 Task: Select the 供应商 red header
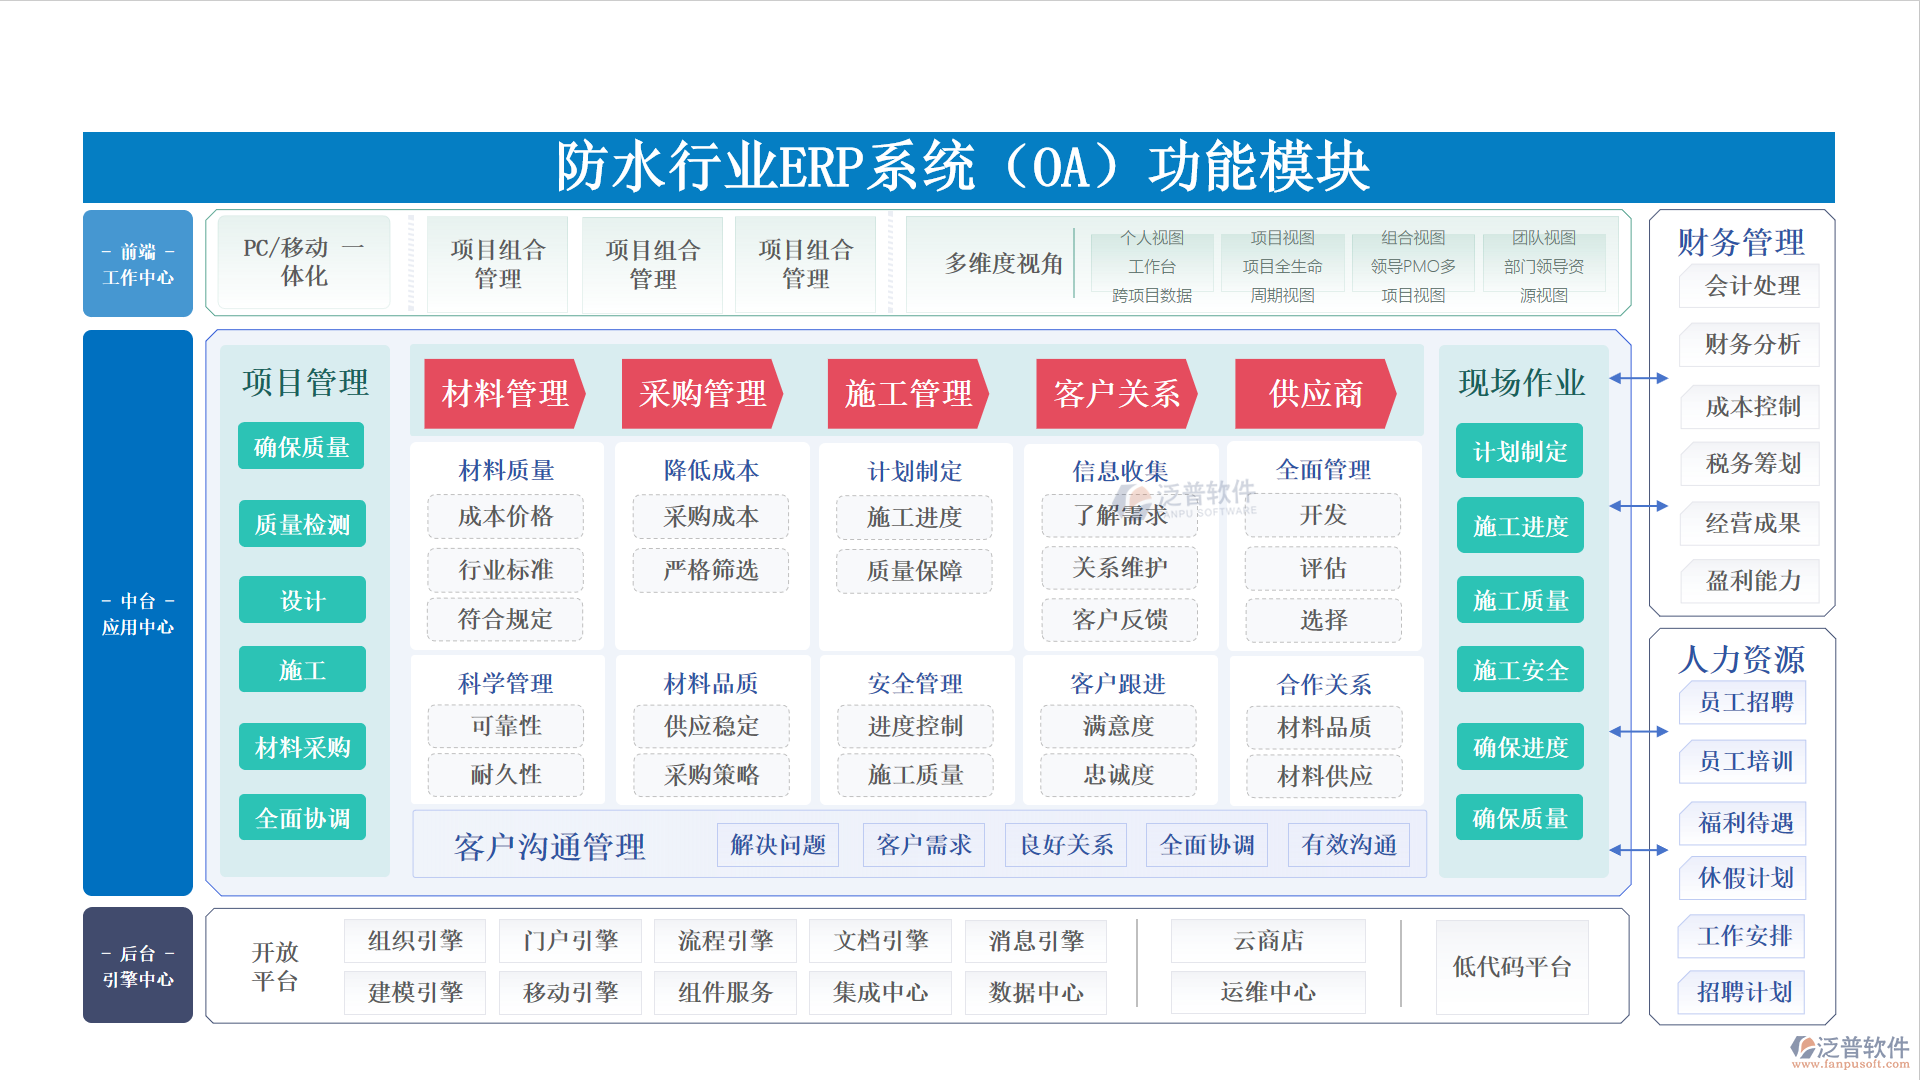point(1315,394)
